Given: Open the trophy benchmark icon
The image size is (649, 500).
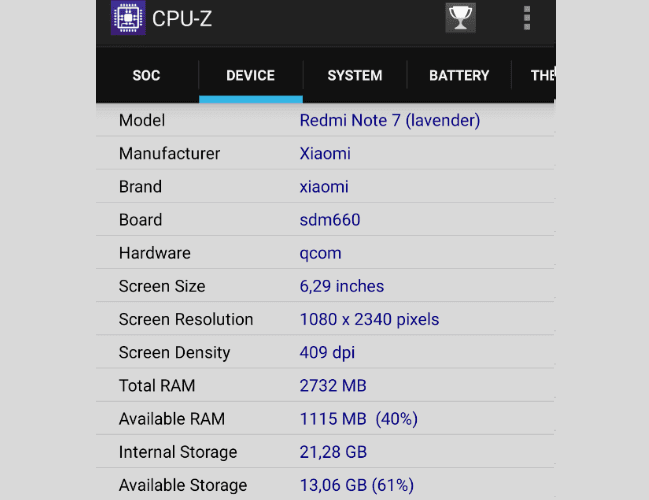Looking at the screenshot, I should point(461,18).
